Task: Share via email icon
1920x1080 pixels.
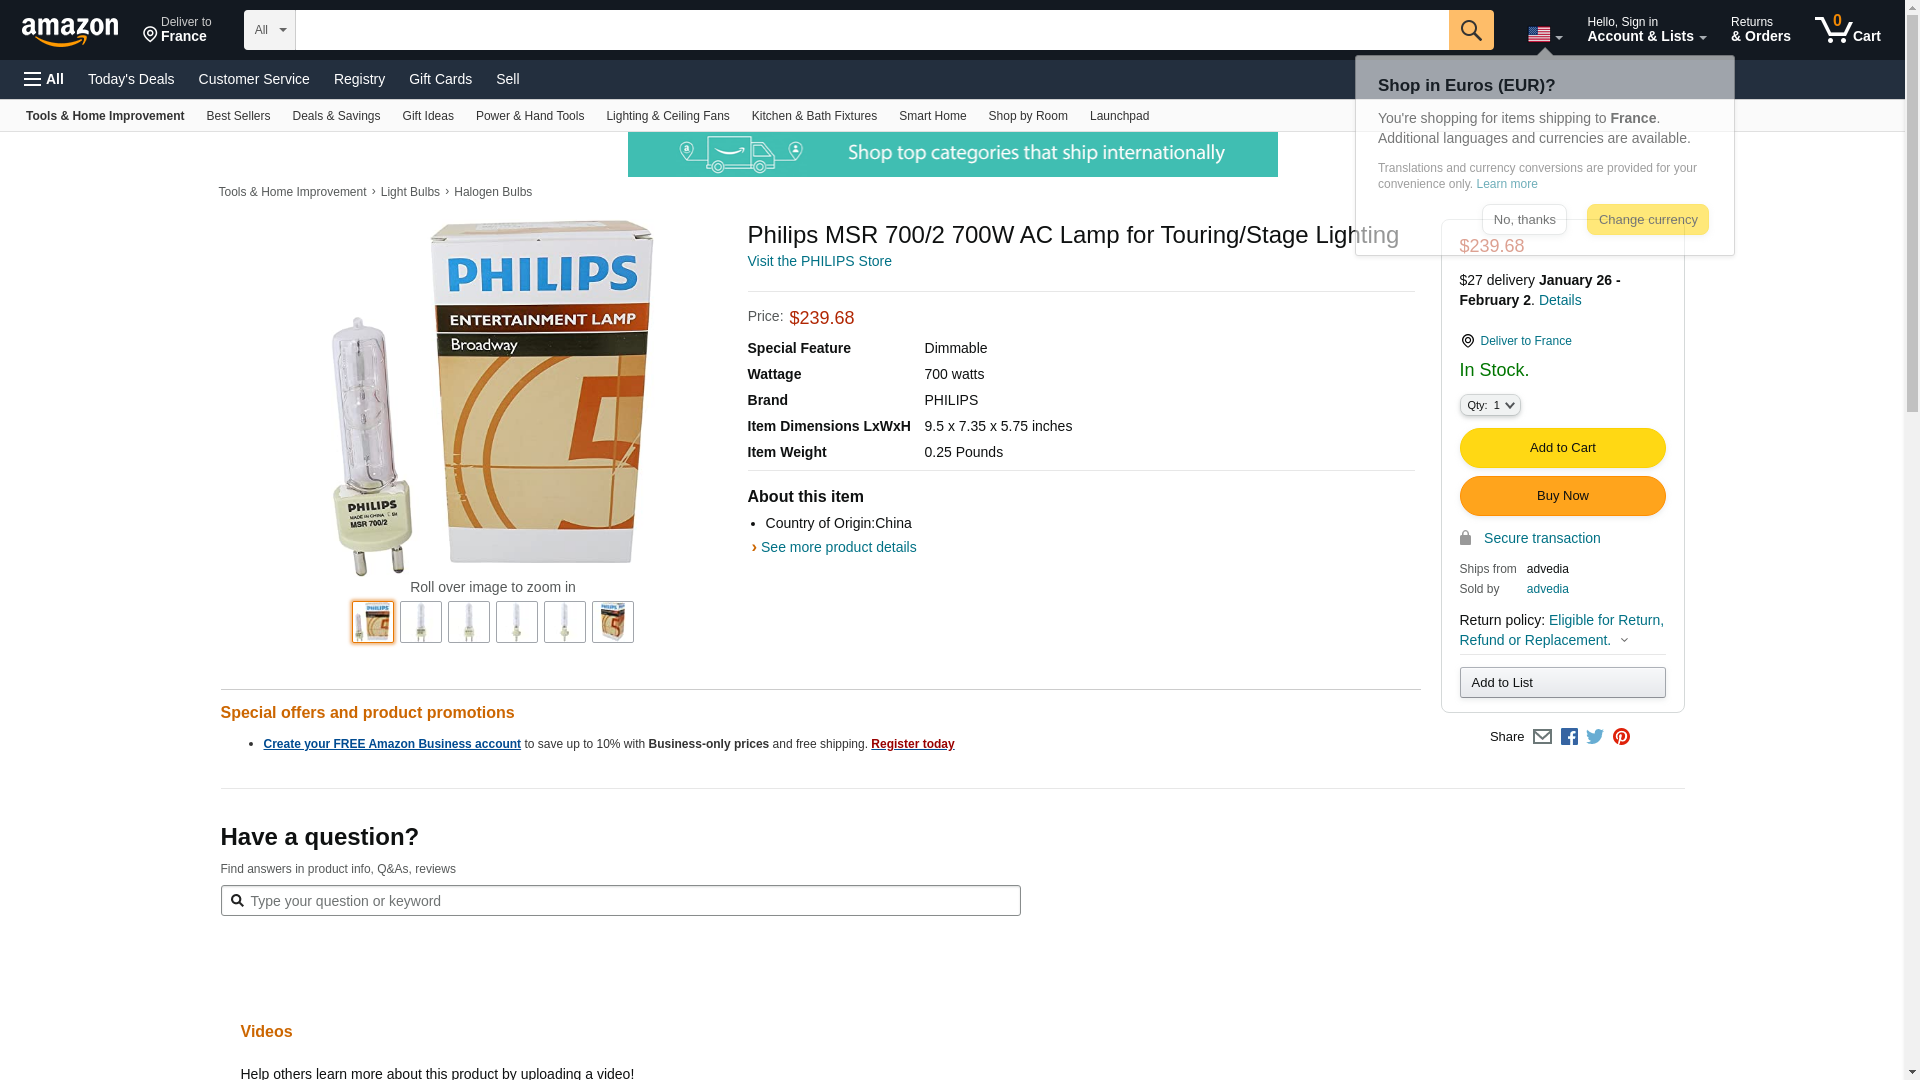Action: (x=1542, y=737)
